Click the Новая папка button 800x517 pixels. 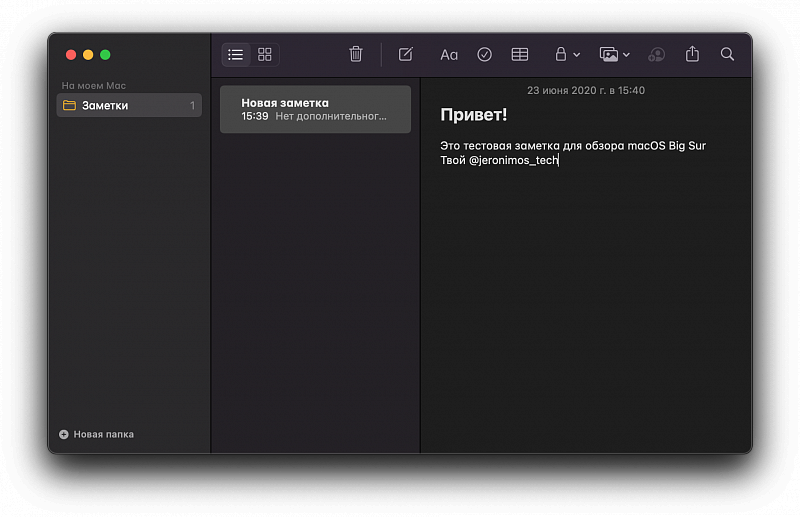click(x=97, y=434)
